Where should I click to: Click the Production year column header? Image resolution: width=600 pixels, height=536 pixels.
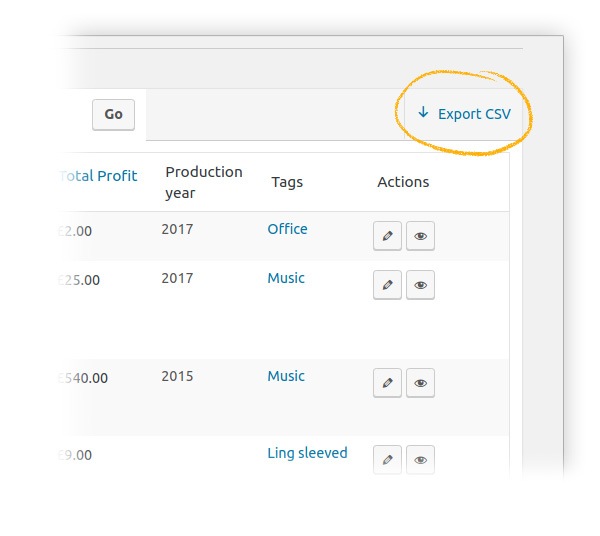click(x=204, y=182)
